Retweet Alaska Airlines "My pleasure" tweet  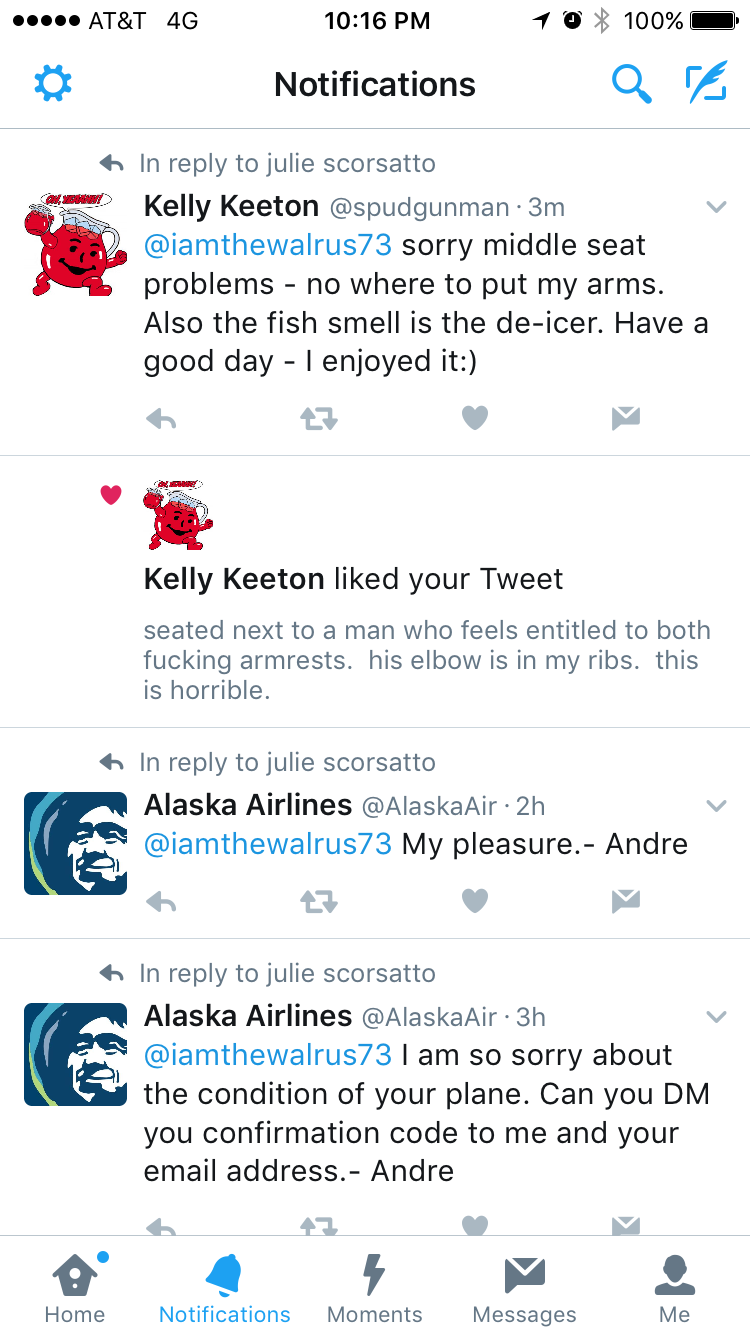click(319, 902)
